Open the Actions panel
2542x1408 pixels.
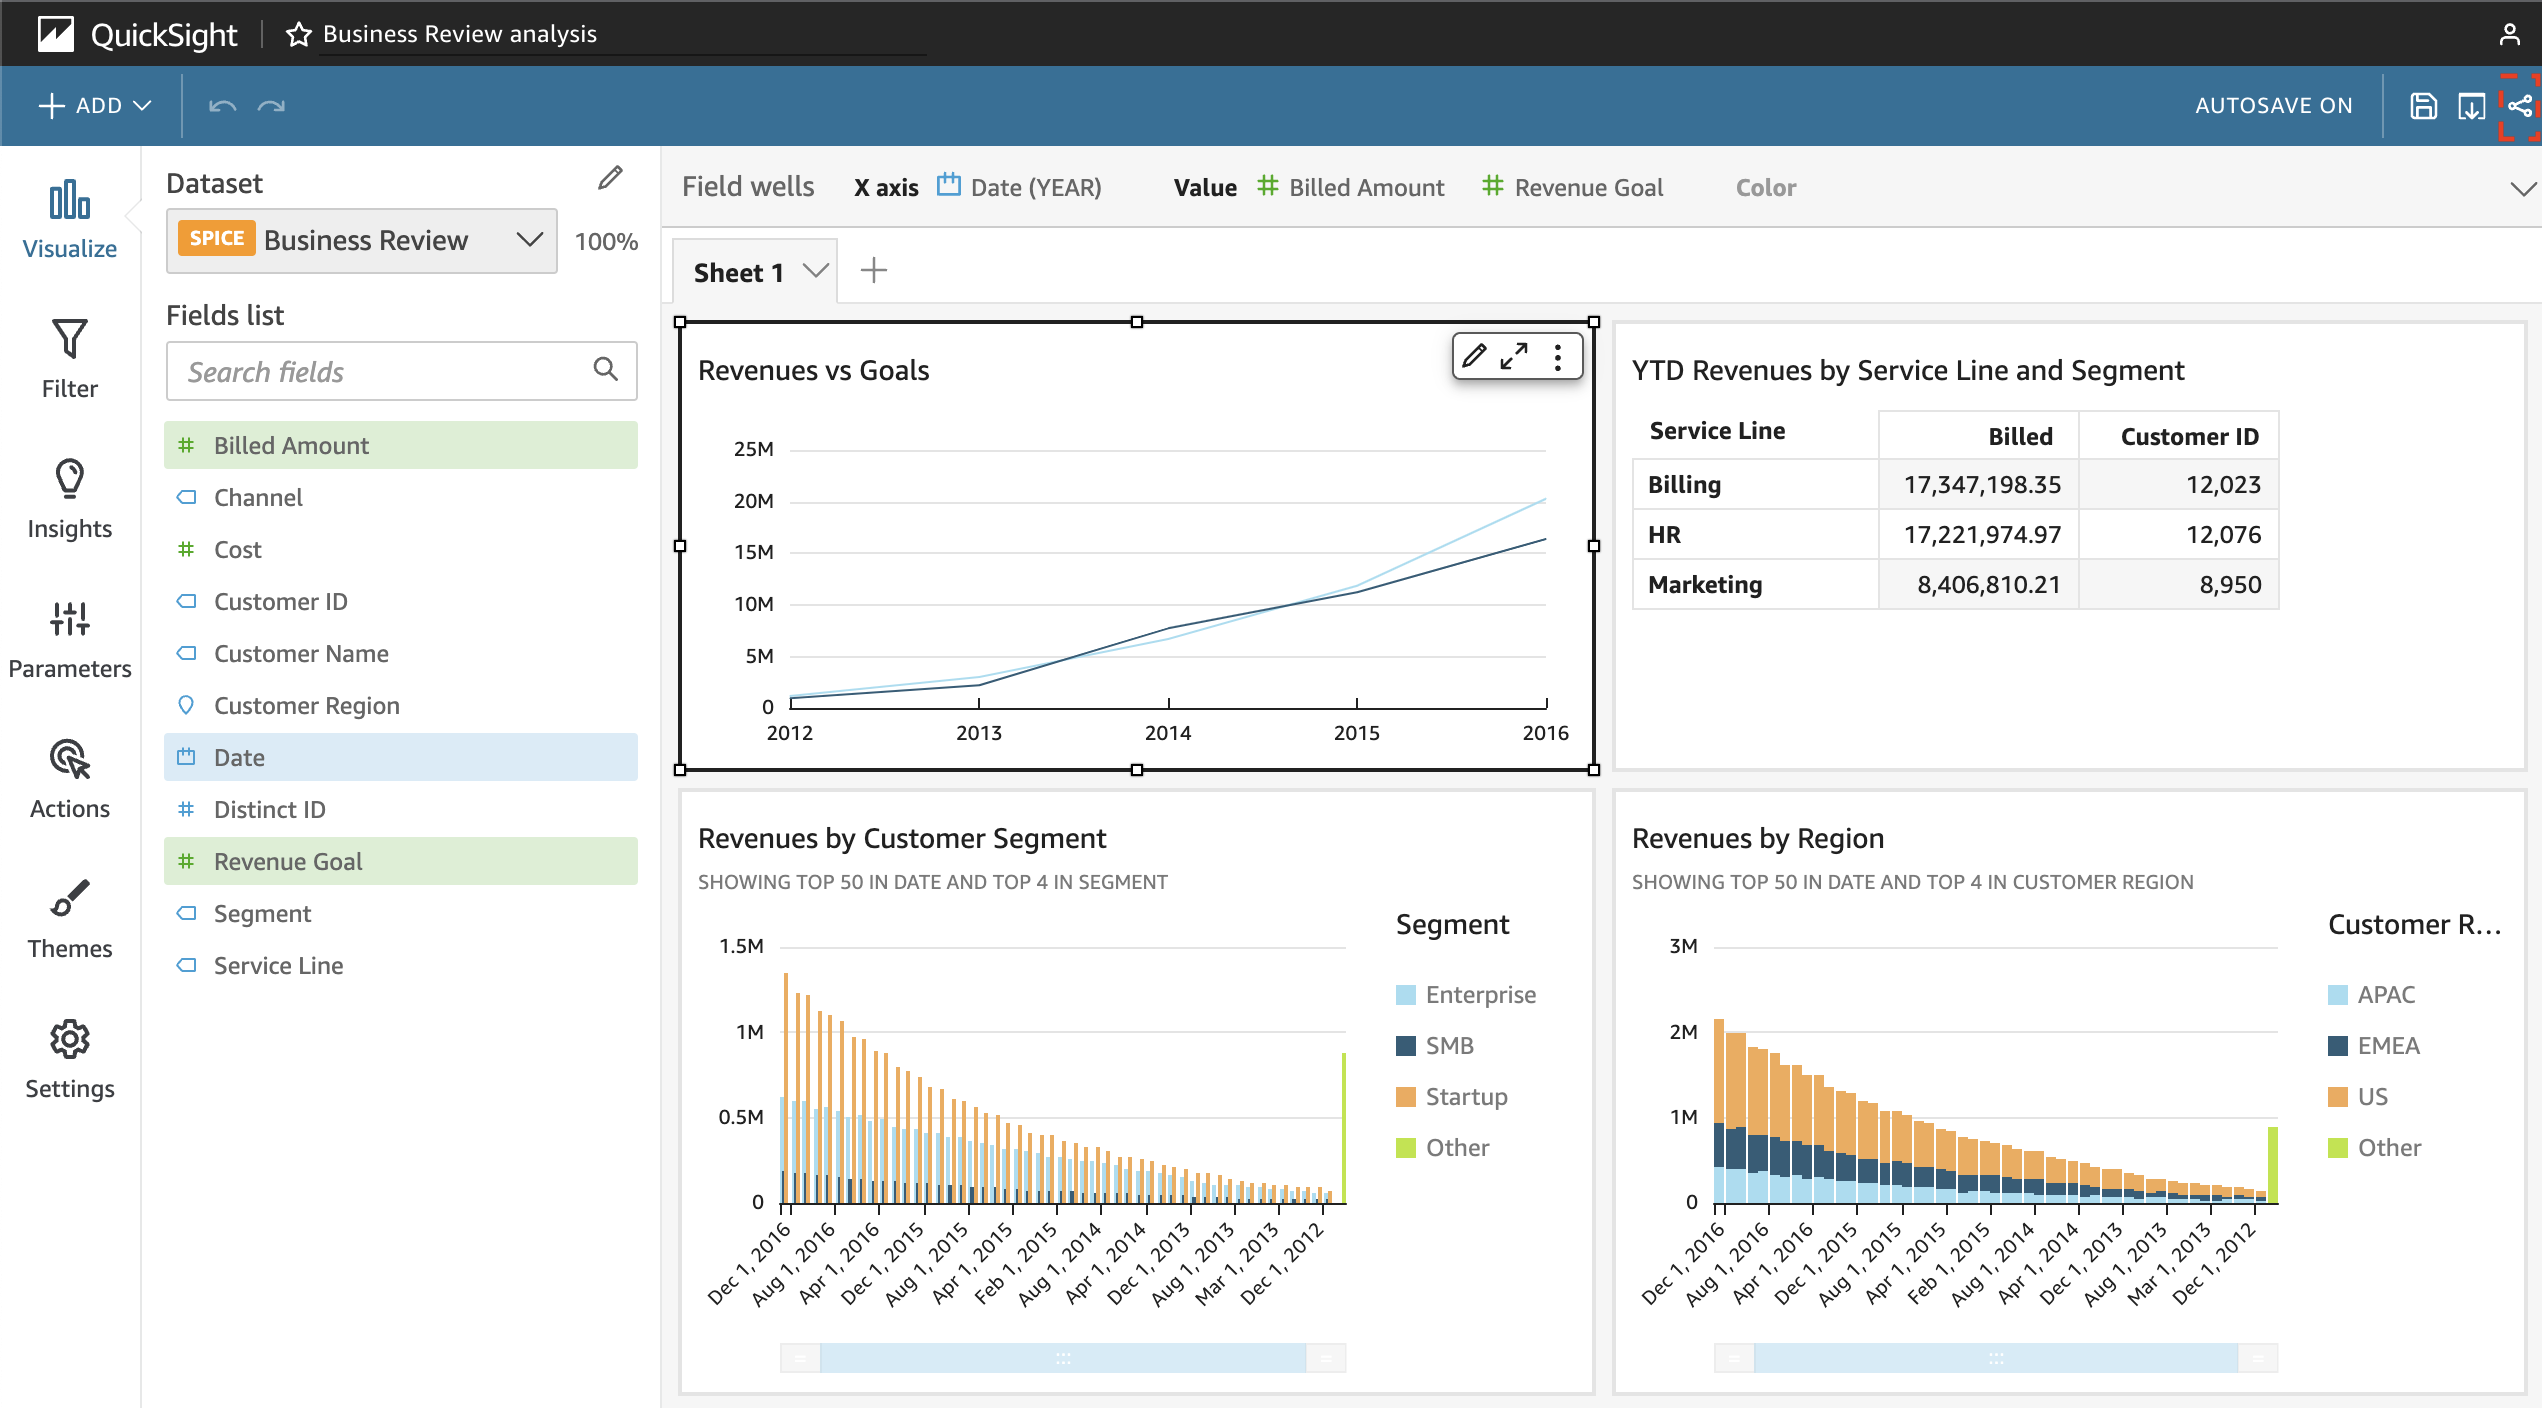[x=70, y=780]
